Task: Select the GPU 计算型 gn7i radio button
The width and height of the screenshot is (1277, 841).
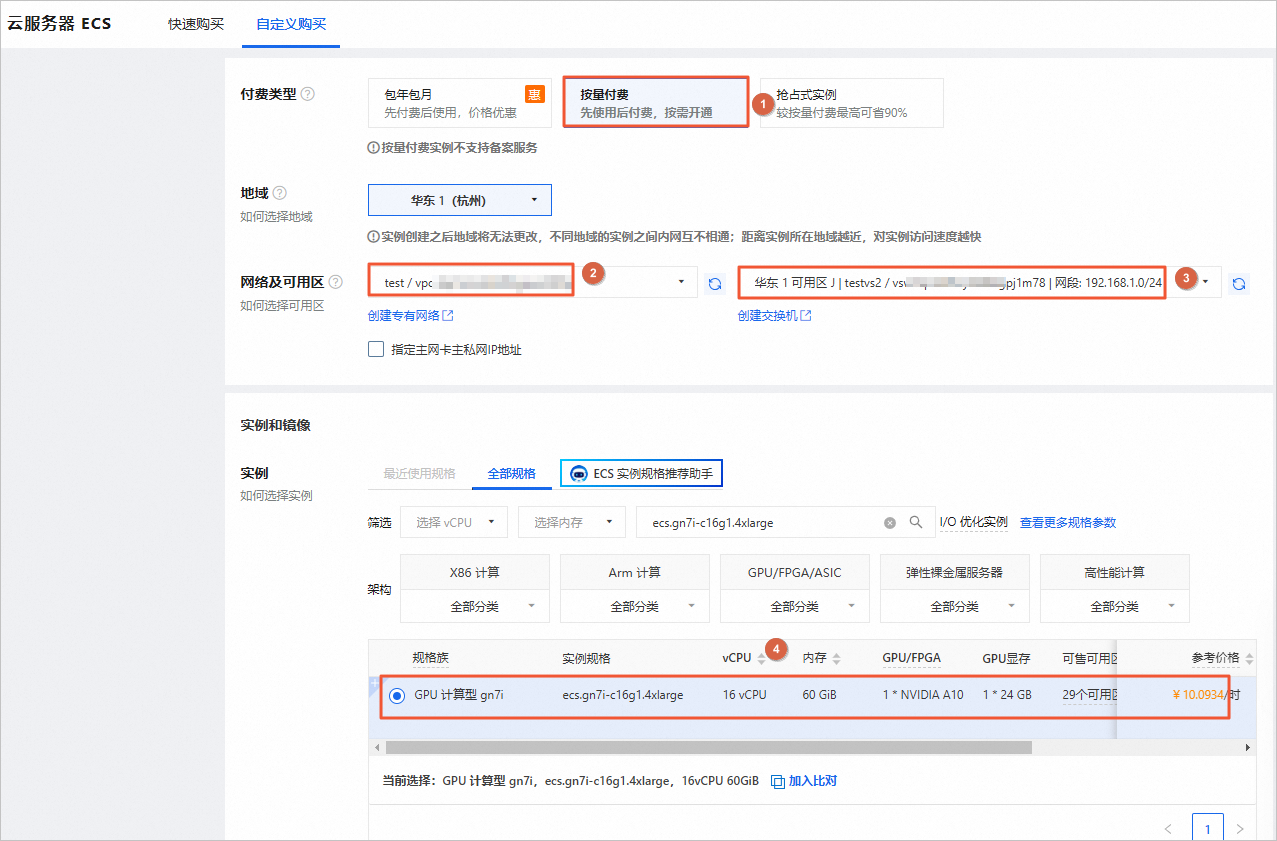Action: point(397,695)
